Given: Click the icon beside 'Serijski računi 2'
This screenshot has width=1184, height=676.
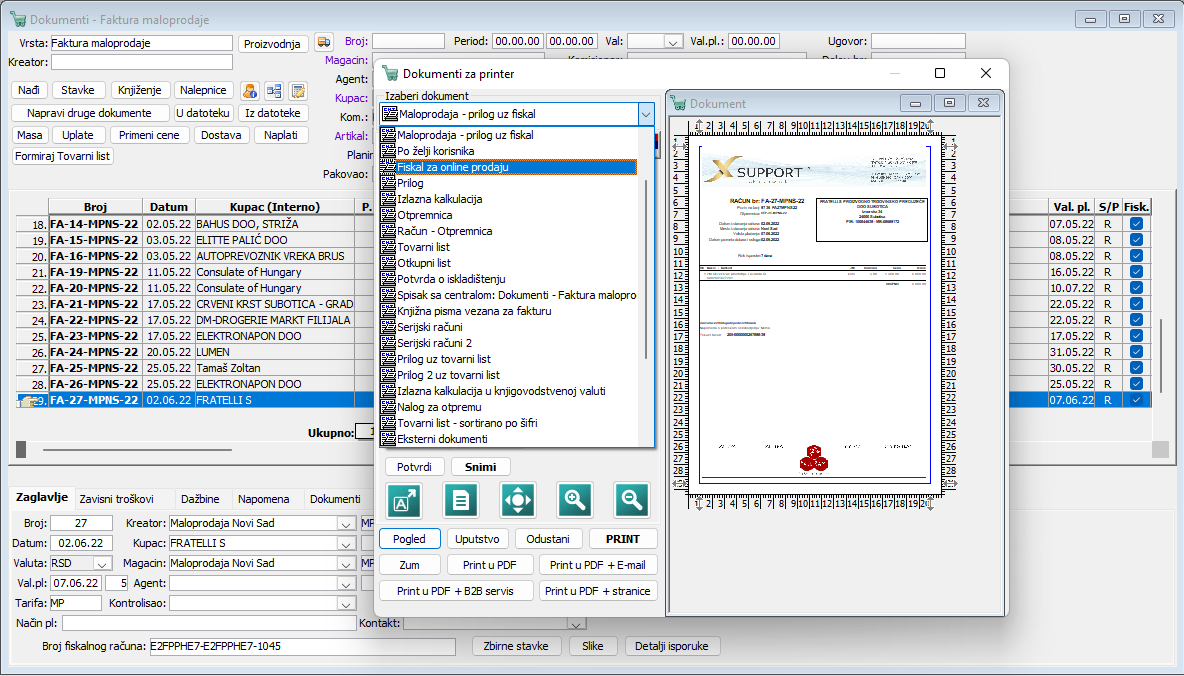Looking at the screenshot, I should point(389,343).
